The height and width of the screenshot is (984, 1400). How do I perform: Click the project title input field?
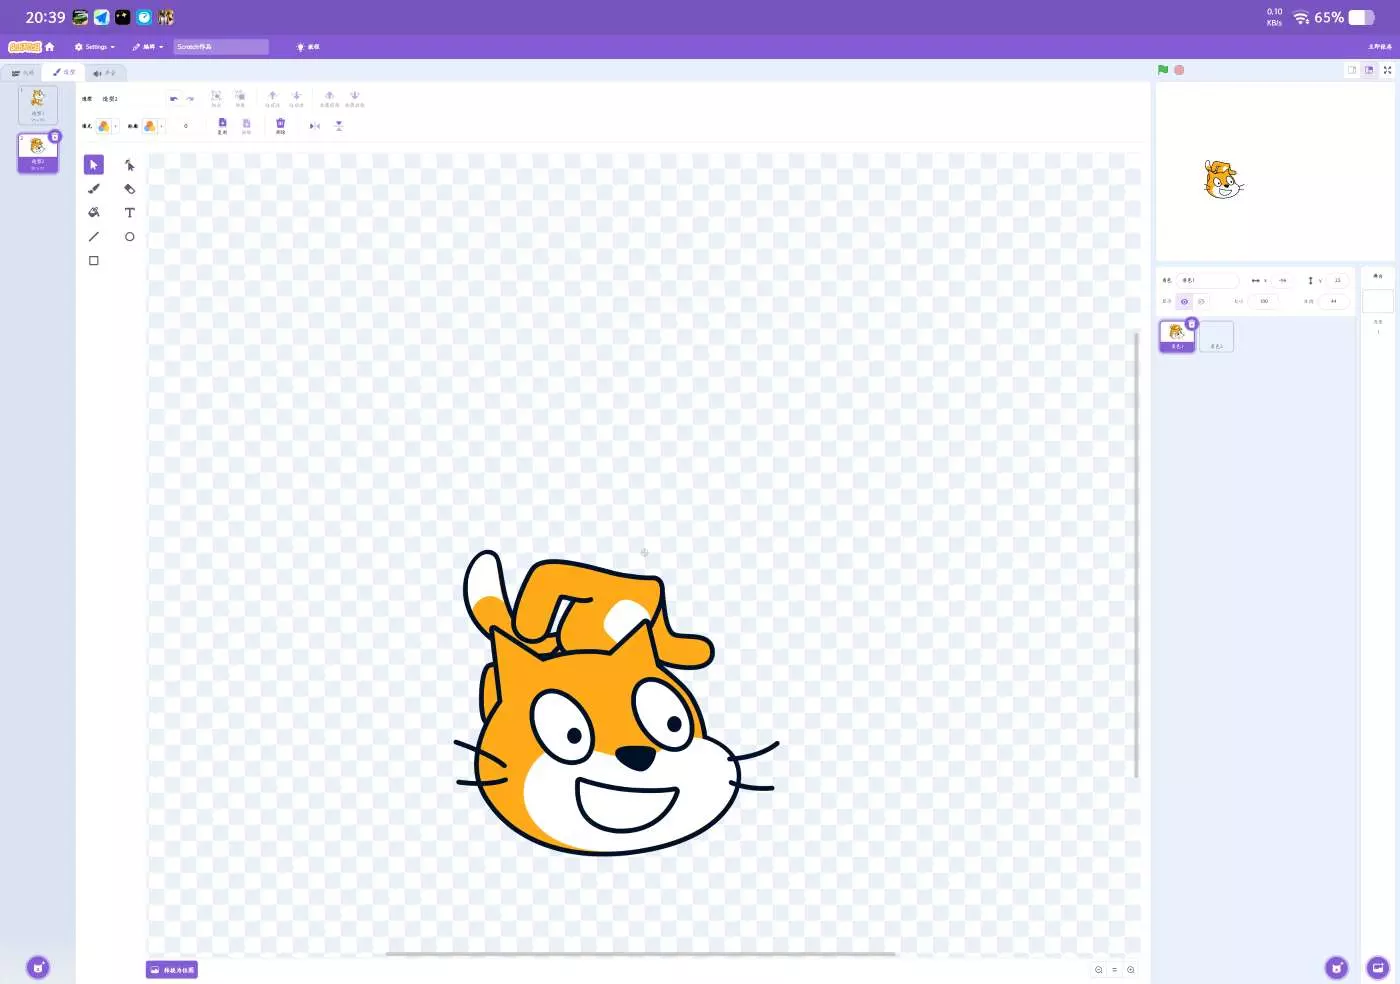(221, 47)
